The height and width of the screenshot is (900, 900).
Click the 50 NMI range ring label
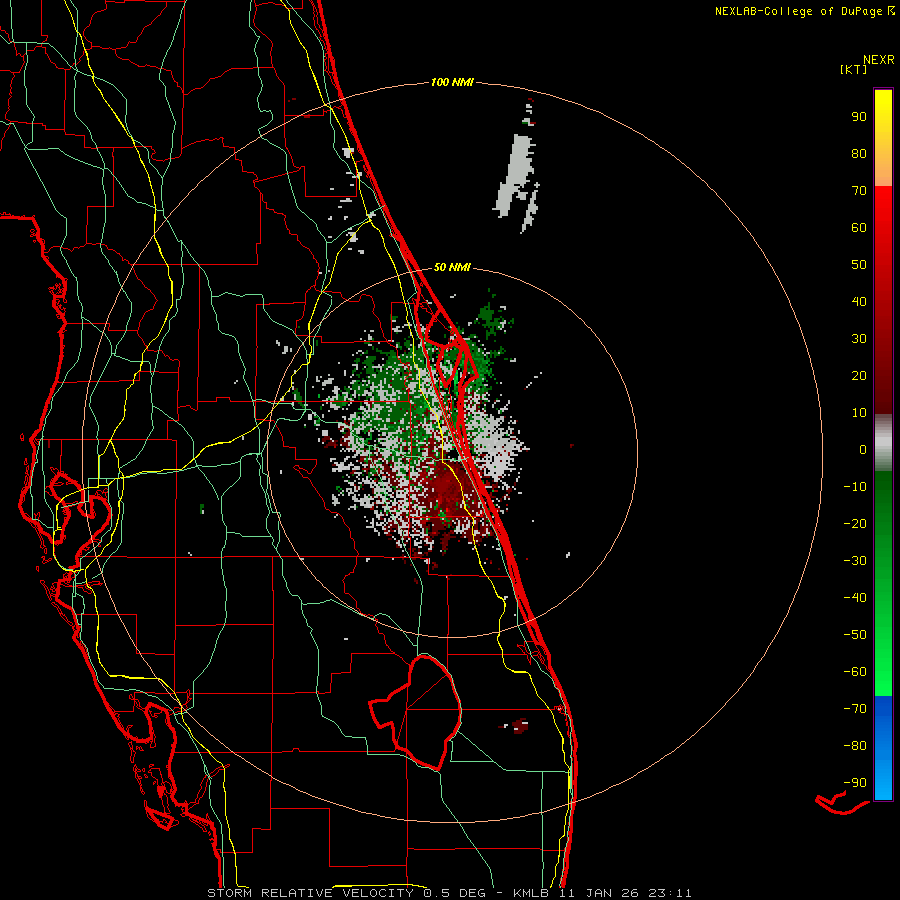pos(452,267)
